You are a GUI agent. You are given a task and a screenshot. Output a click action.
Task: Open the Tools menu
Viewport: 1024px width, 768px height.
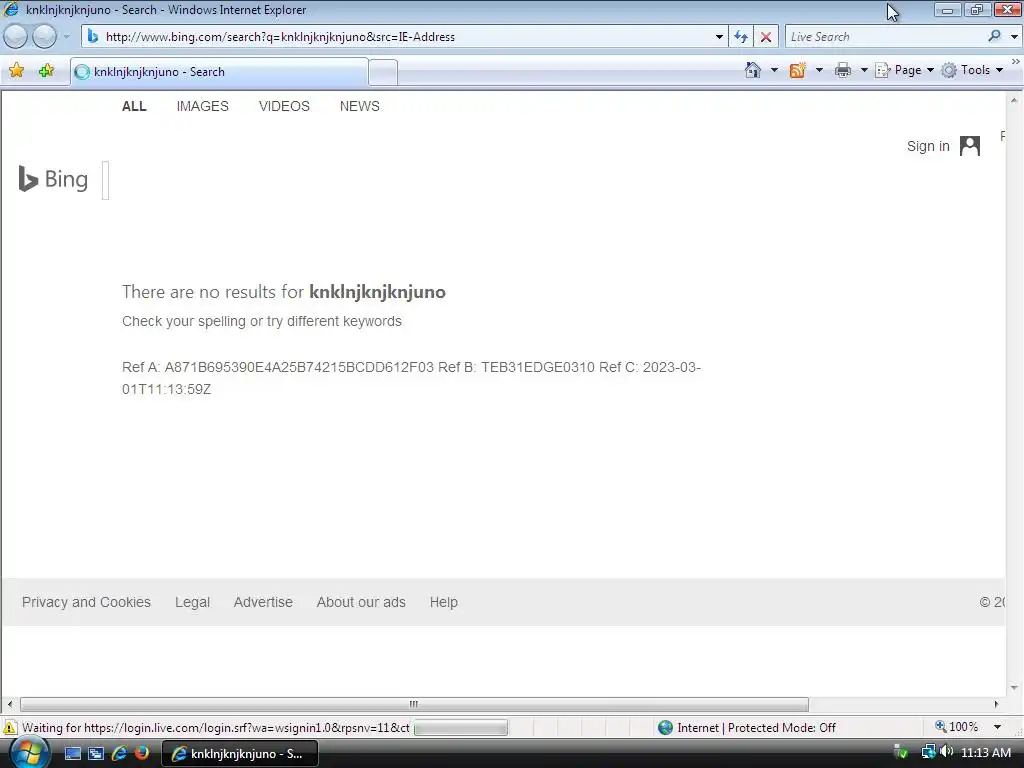tap(972, 70)
